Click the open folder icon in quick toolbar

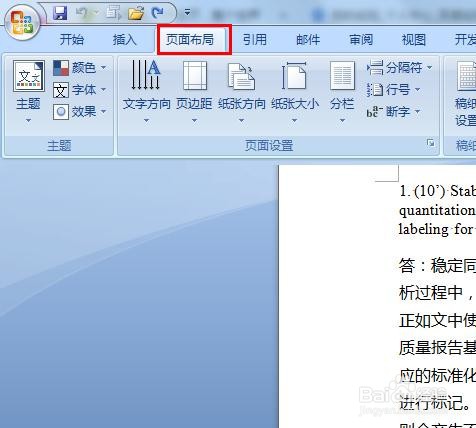pyautogui.click(x=136, y=13)
